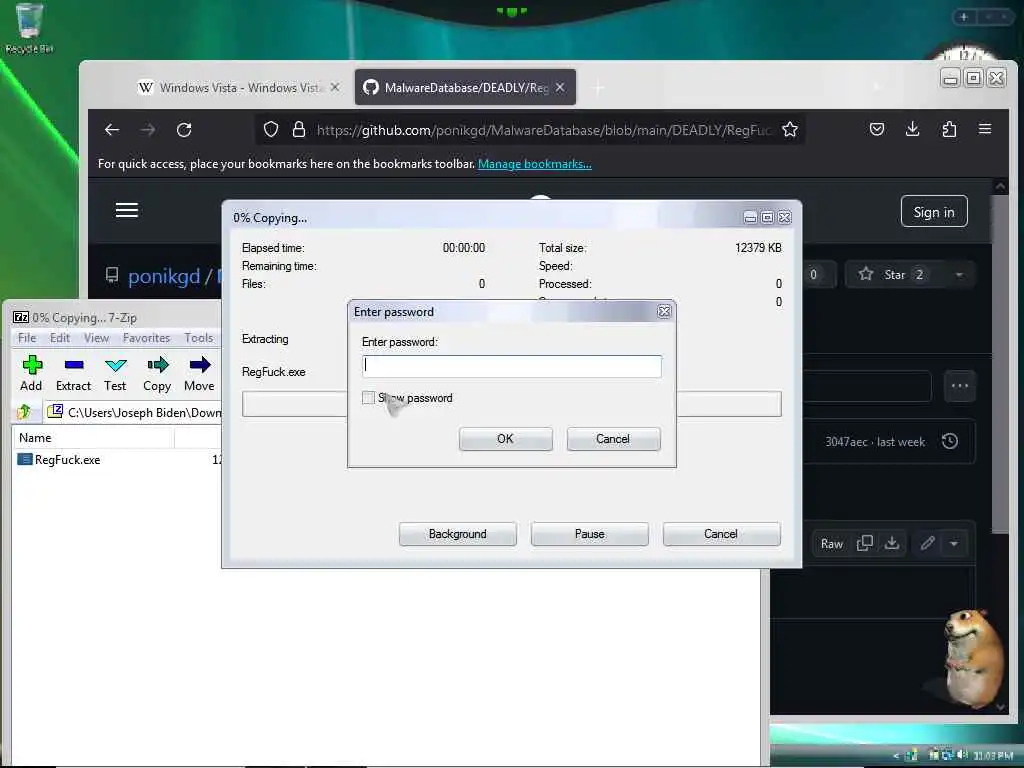Cancel the copying progress dialog

click(721, 534)
